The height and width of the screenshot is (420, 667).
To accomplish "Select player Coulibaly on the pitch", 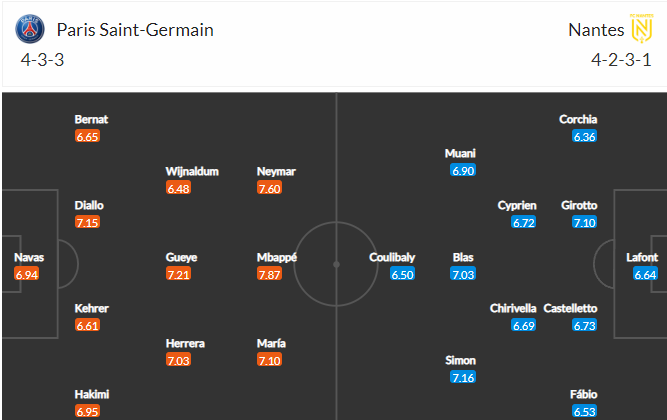I will (x=392, y=257).
